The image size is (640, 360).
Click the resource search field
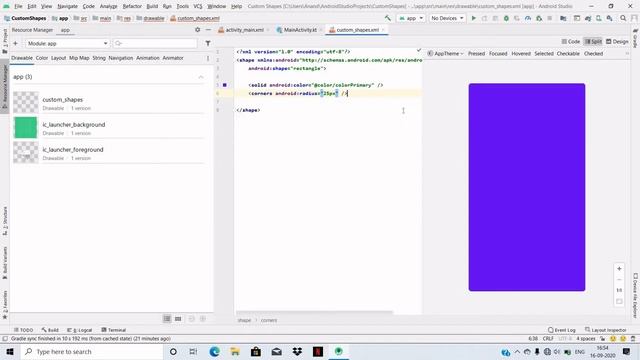tap(155, 43)
